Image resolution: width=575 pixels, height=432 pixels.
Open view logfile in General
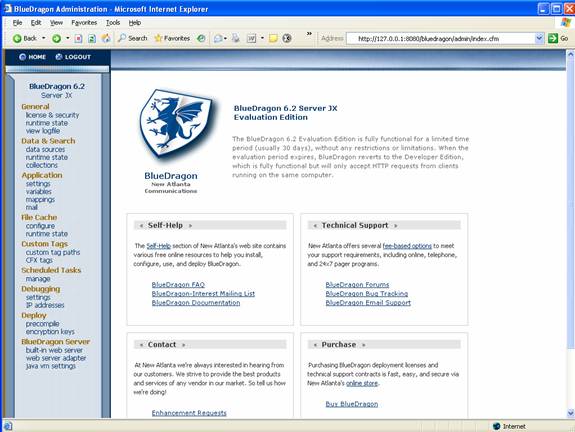point(43,131)
